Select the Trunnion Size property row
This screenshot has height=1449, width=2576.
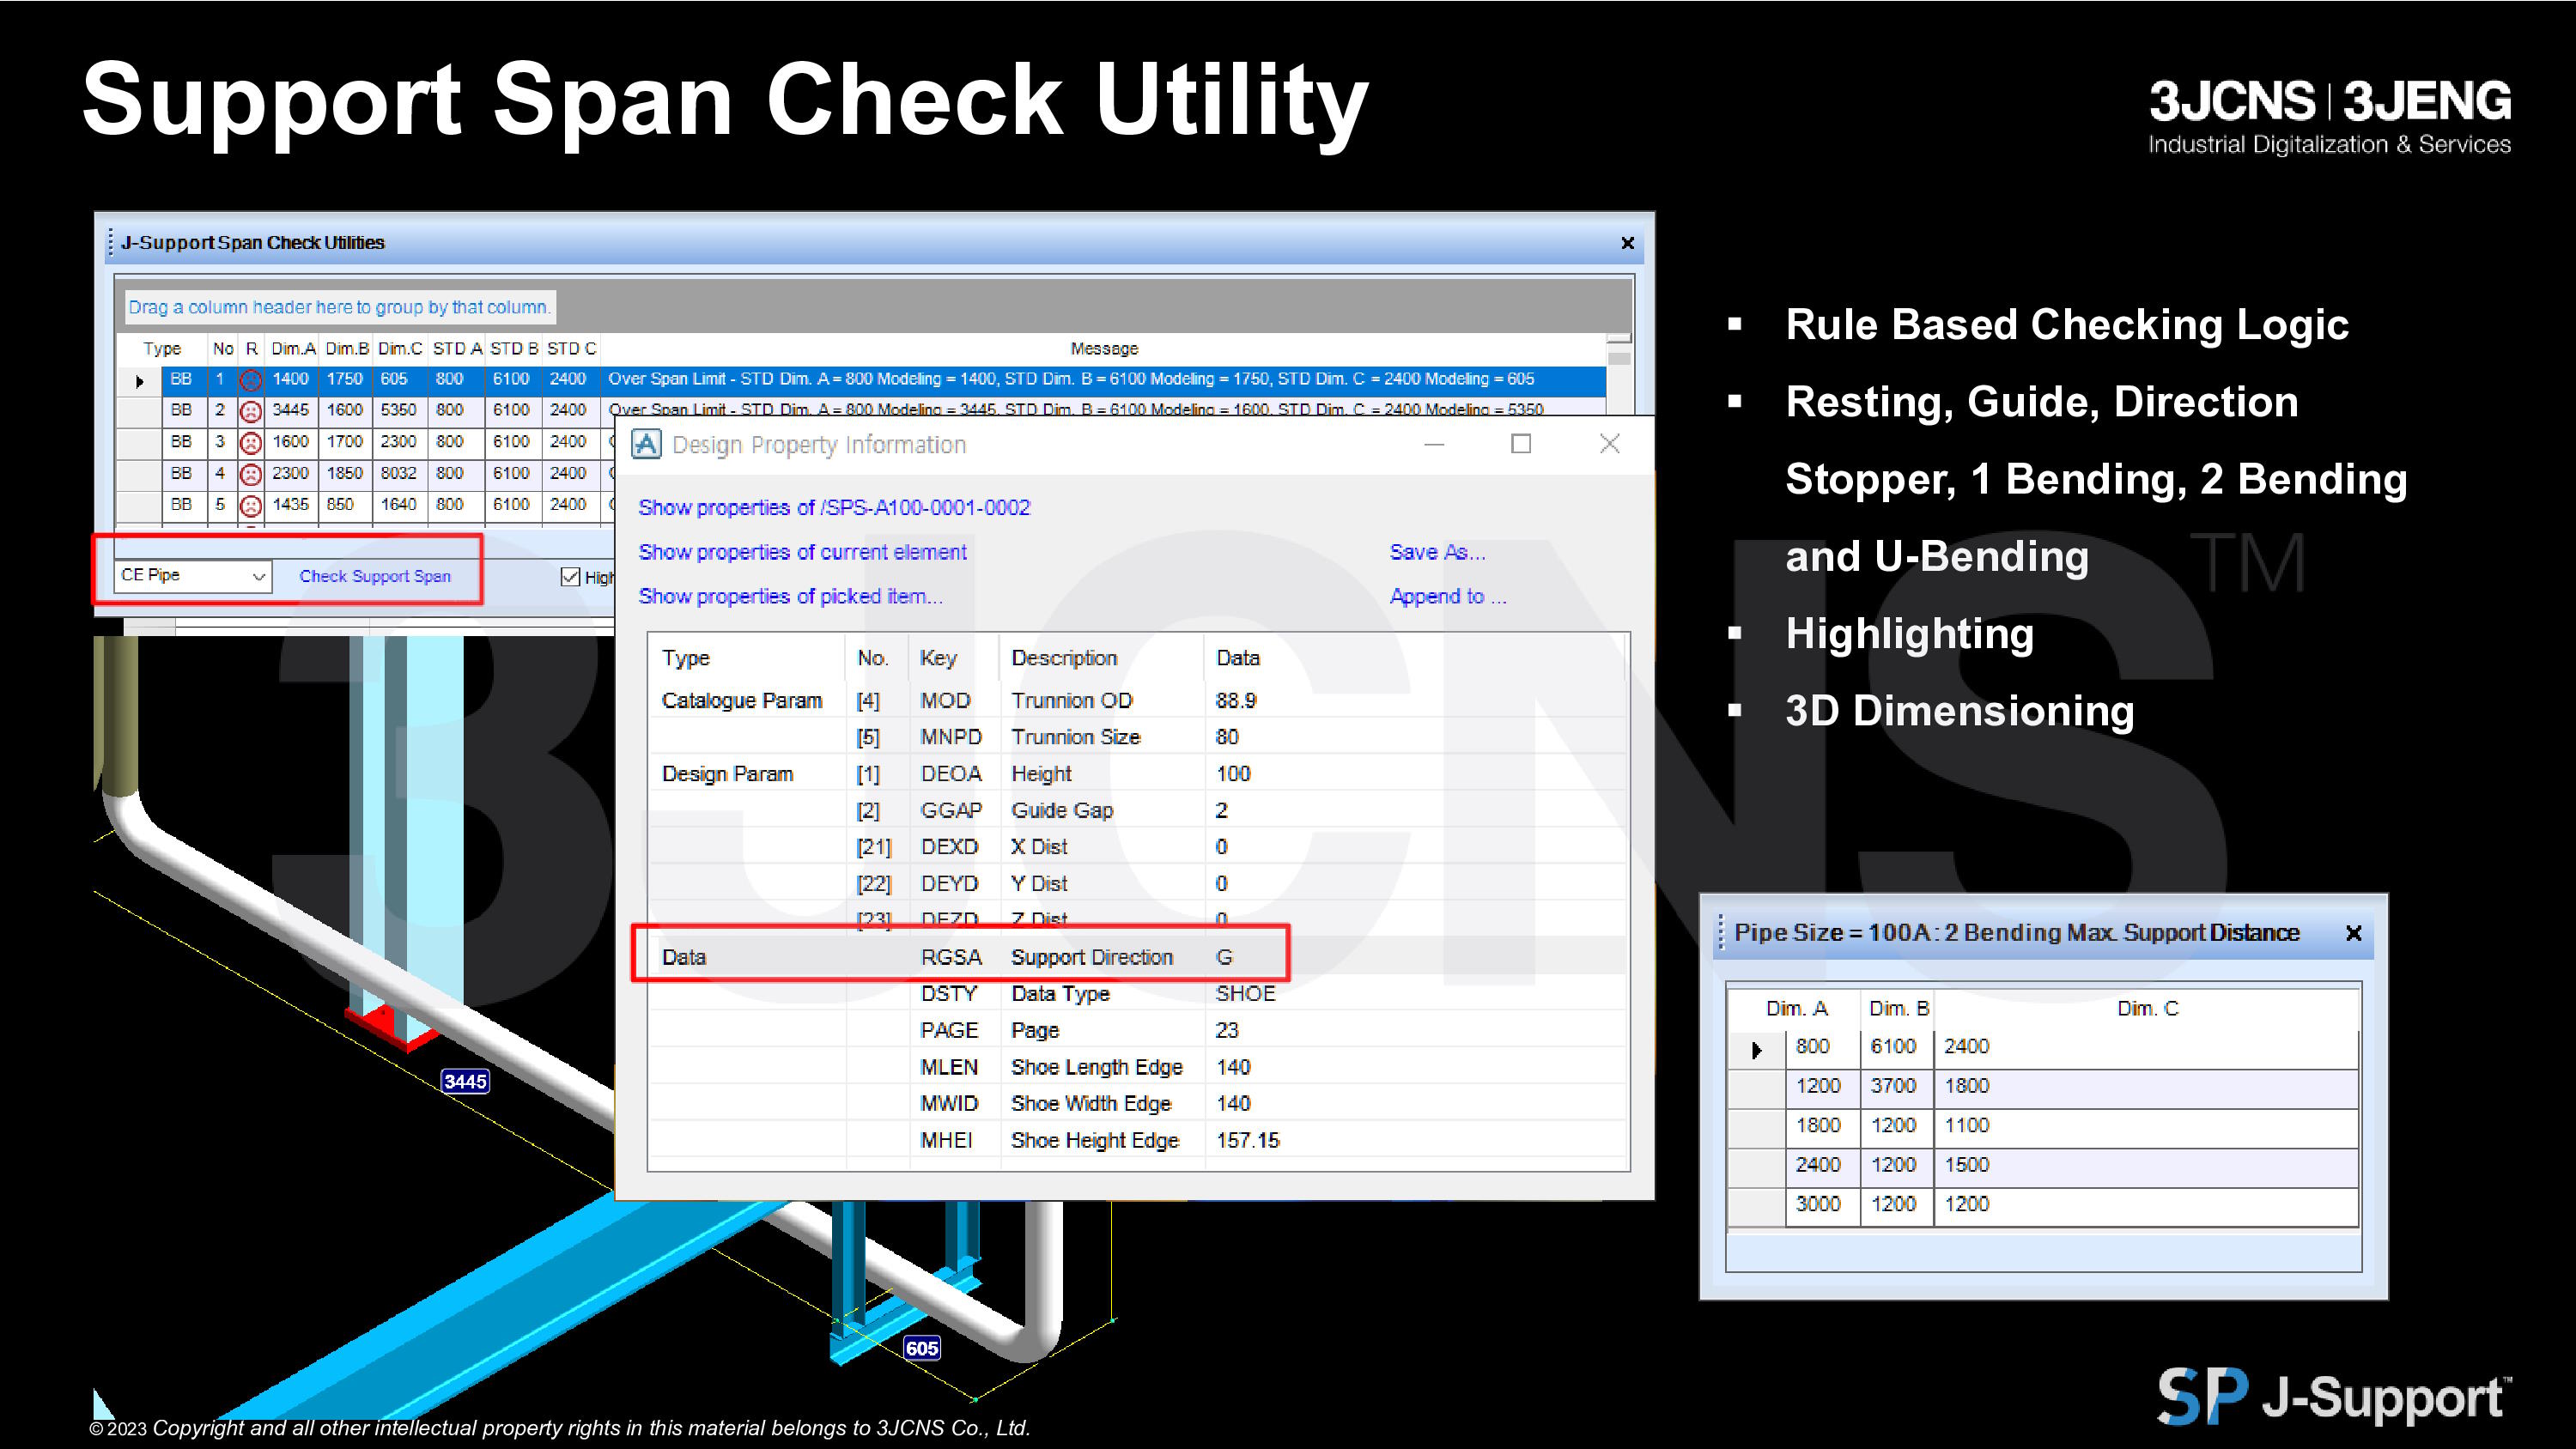(x=1138, y=737)
